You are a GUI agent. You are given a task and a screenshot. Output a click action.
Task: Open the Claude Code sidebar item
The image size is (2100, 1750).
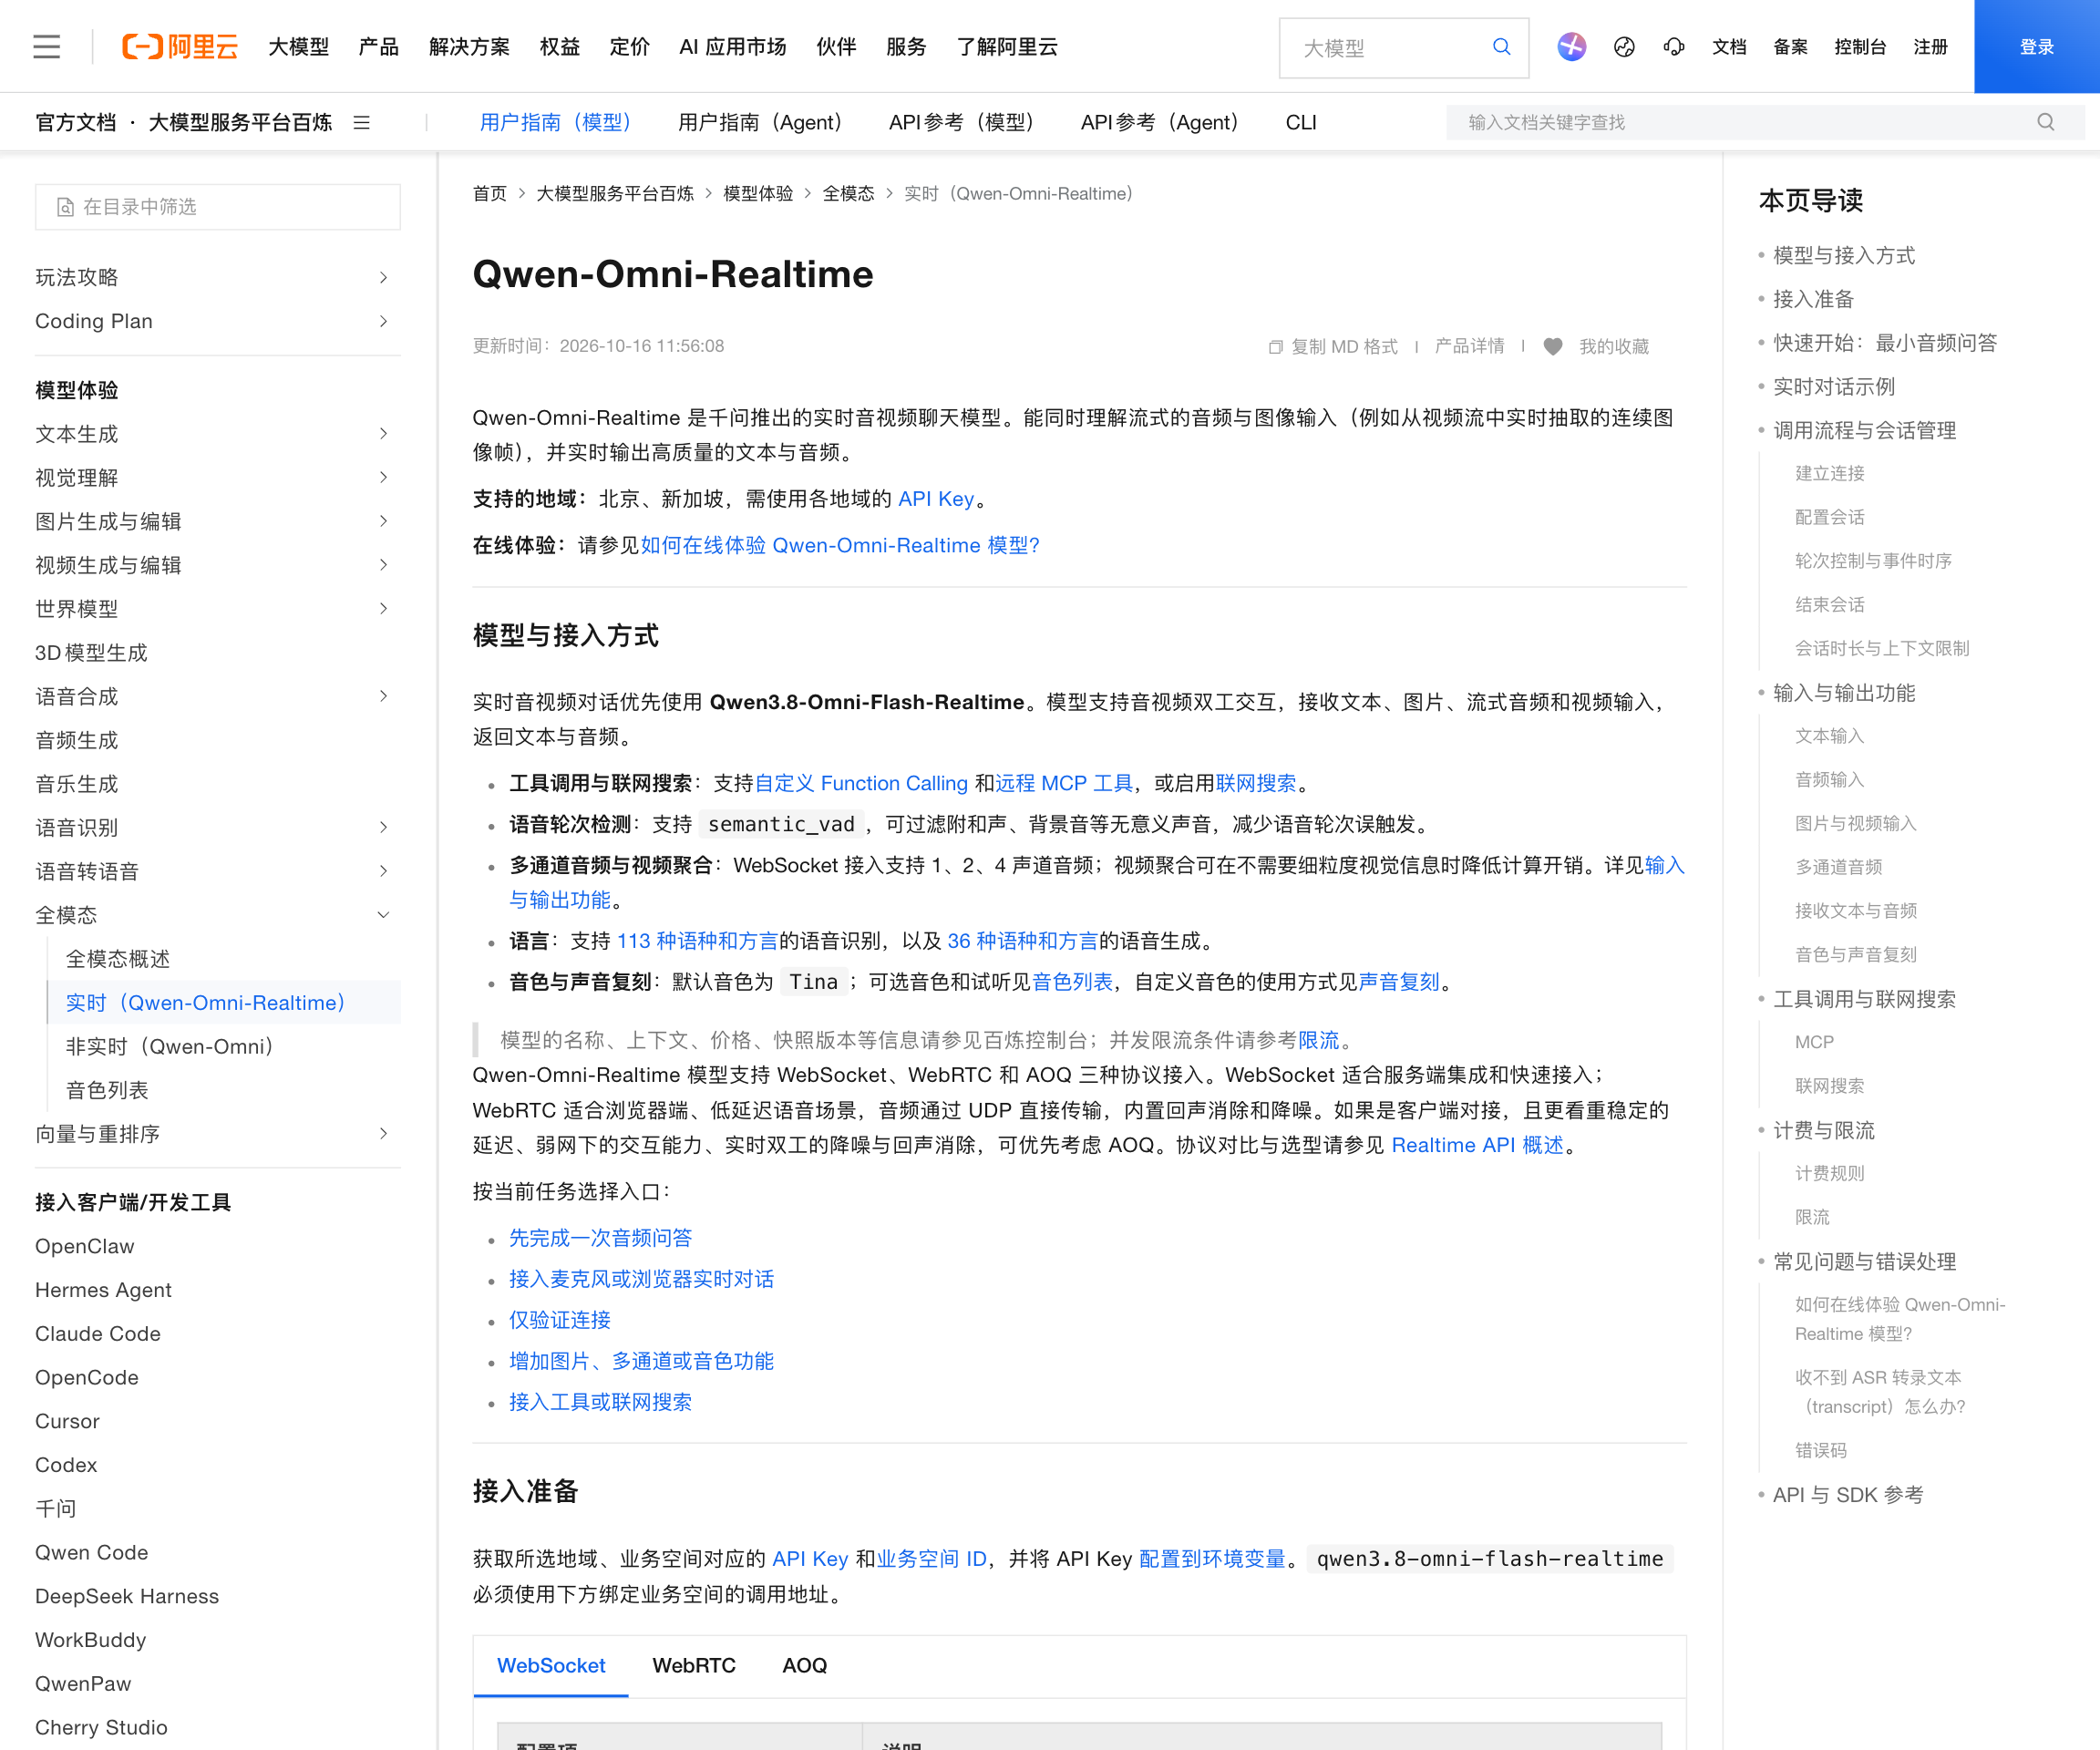coord(98,1334)
